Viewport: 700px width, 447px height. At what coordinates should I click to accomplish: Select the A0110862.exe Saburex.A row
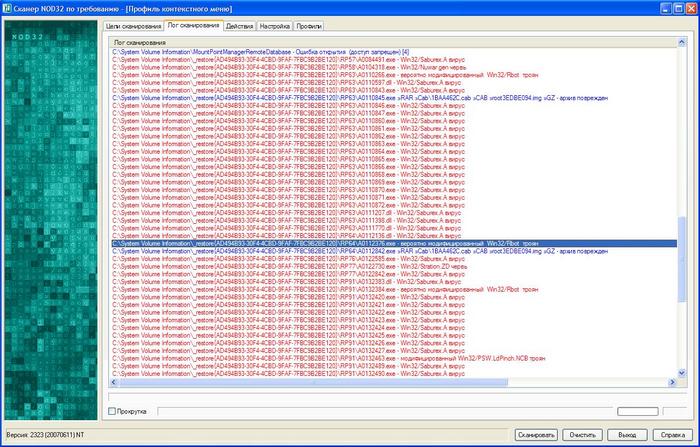[x=394, y=136]
